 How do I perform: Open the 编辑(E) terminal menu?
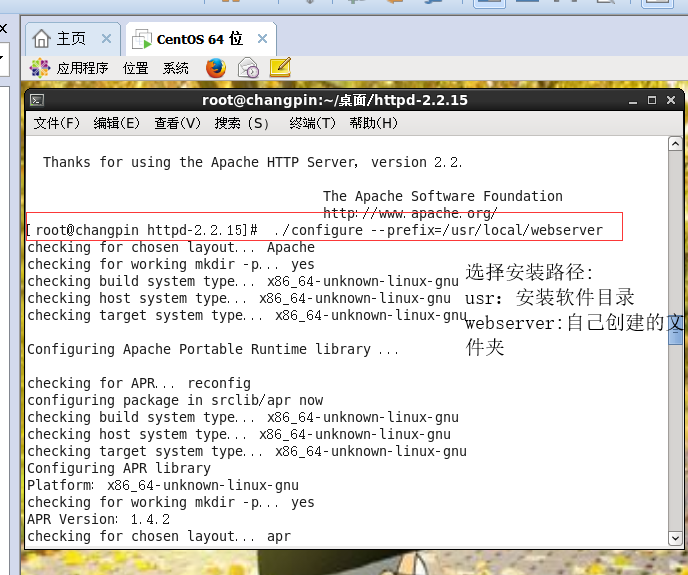[x=116, y=123]
